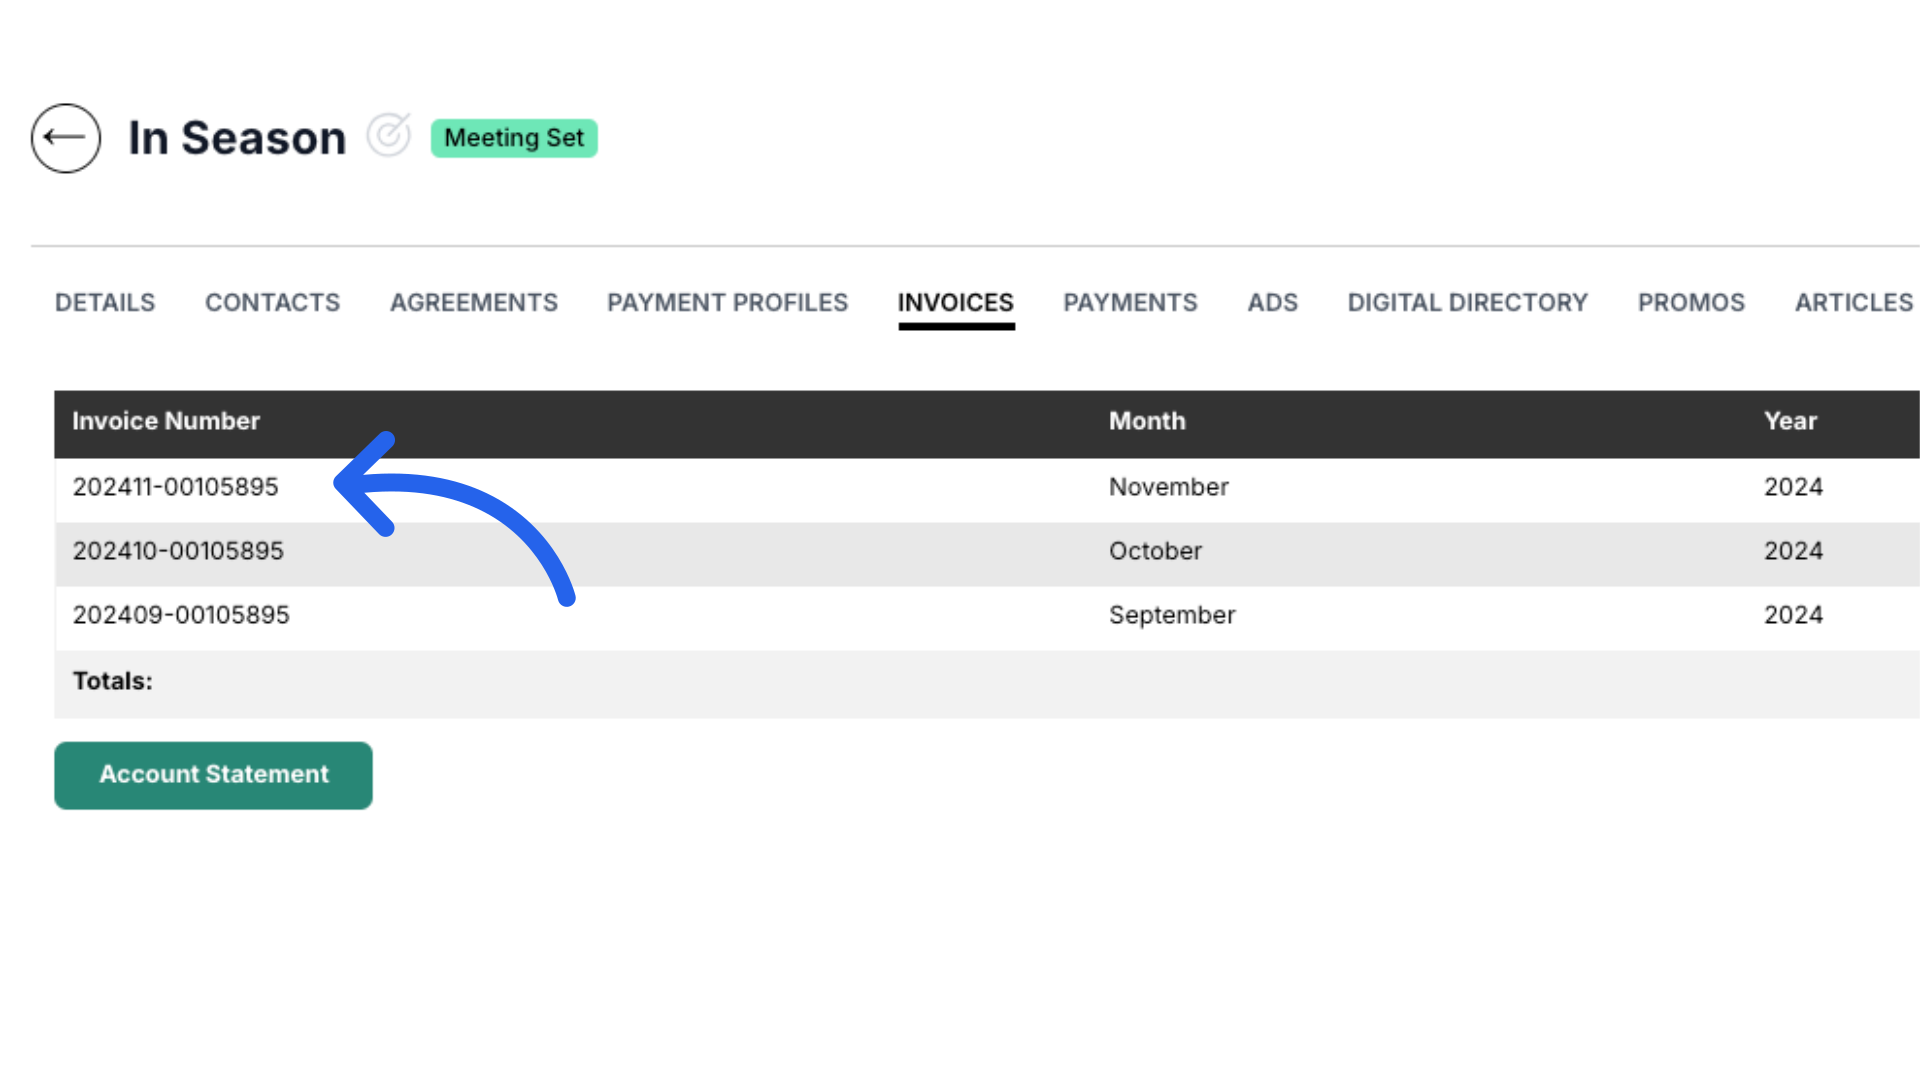Open the Promos tab

pyautogui.click(x=1691, y=302)
